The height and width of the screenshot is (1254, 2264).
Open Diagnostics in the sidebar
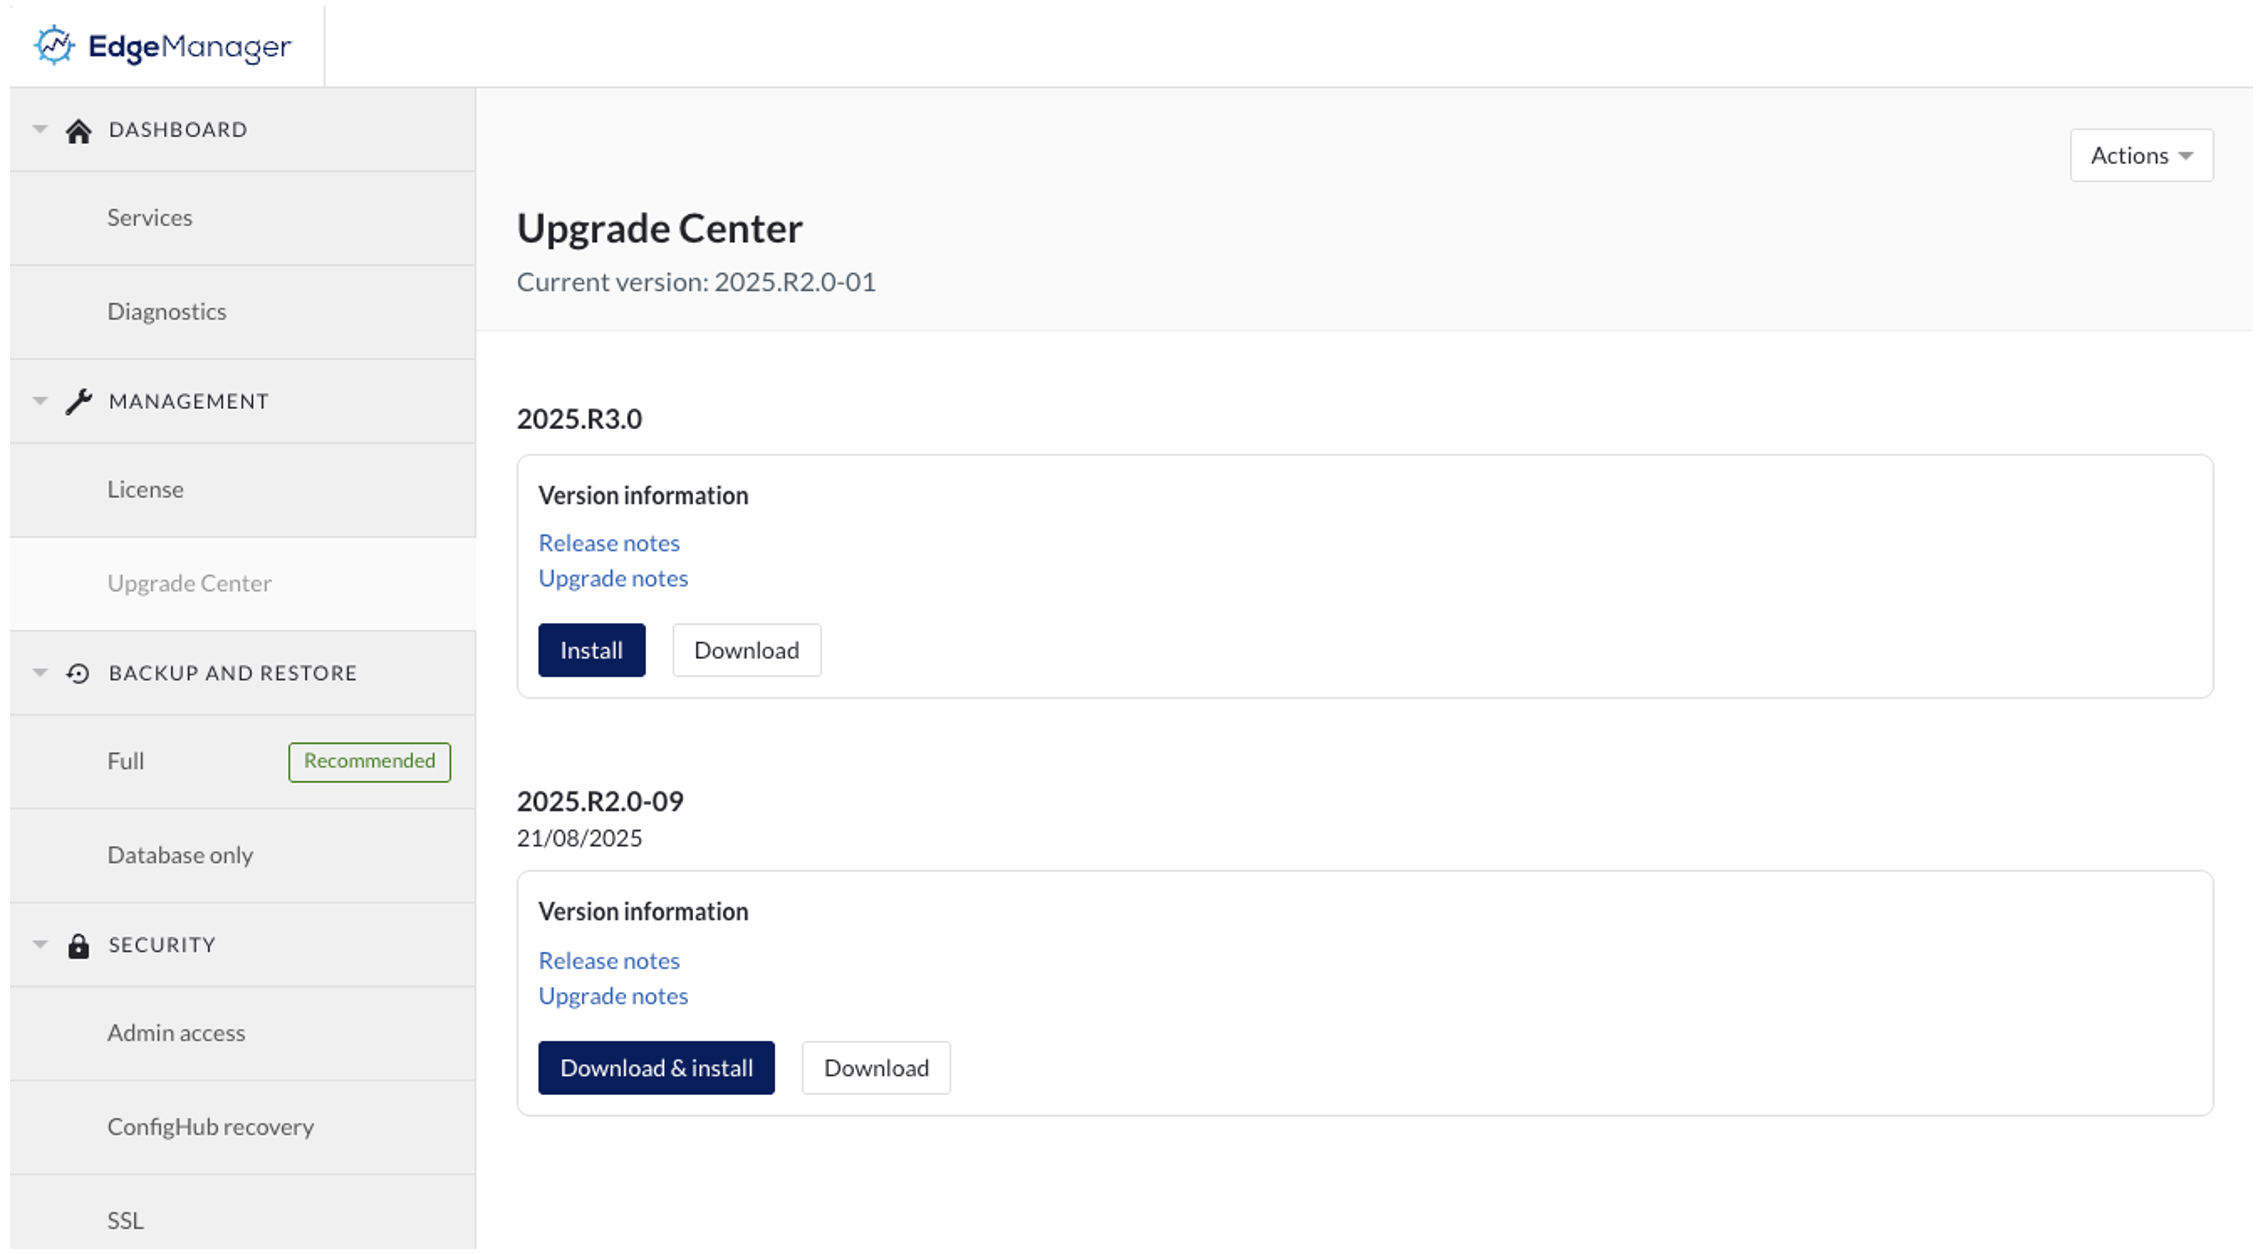[x=166, y=311]
